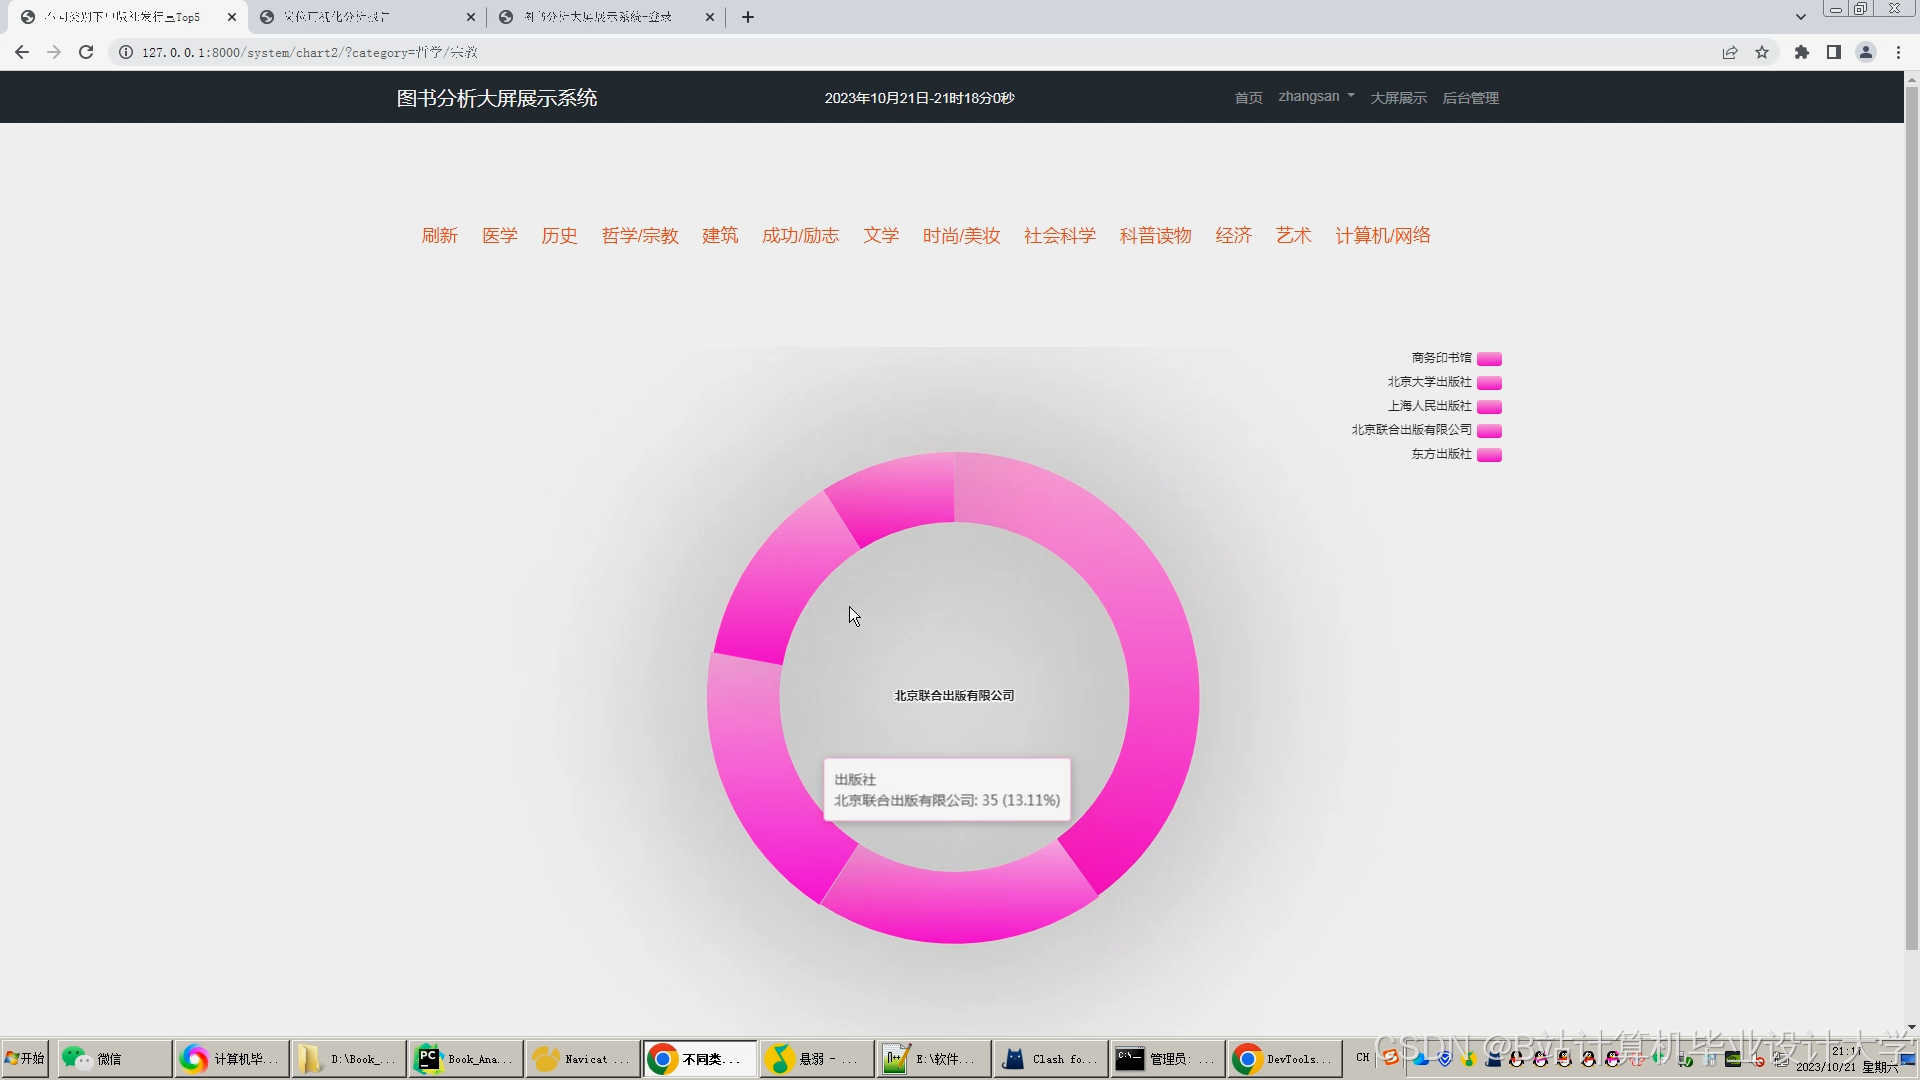Go to 后台管理 page
Screen dimensions: 1920x1080
point(1470,98)
